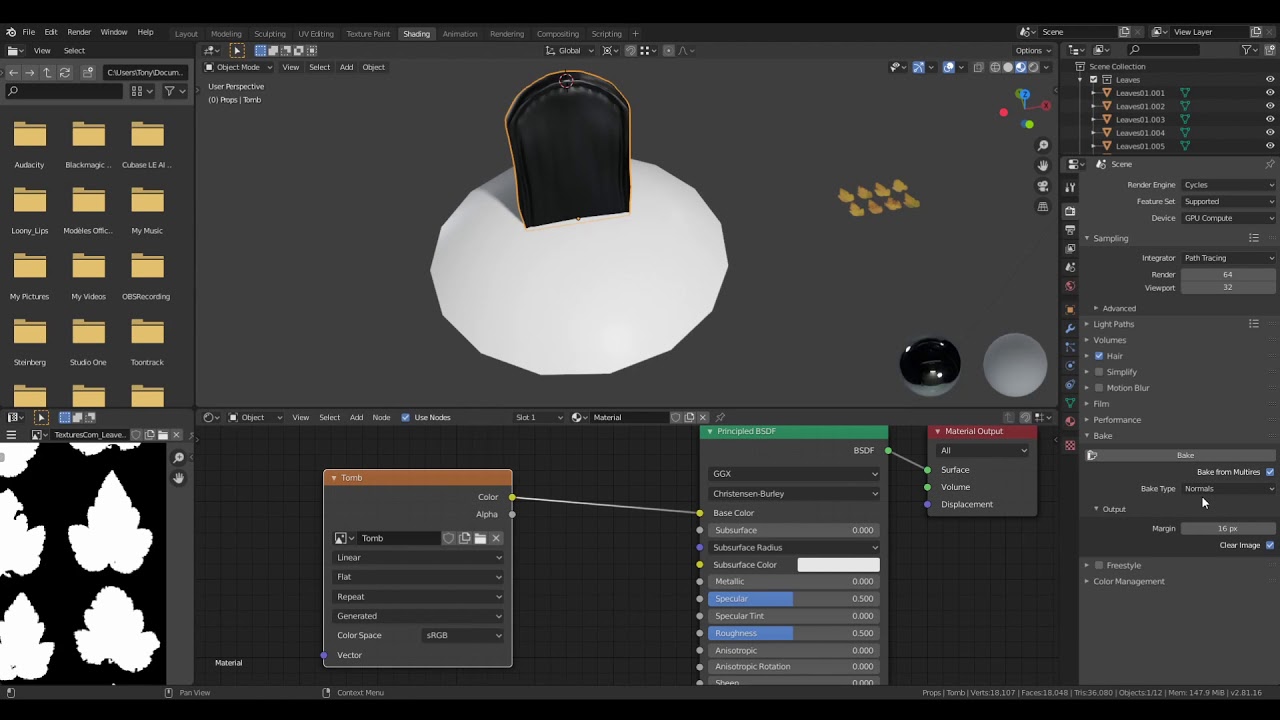Open the Output properties tab icon
This screenshot has height=720, width=1280.
(x=1070, y=230)
